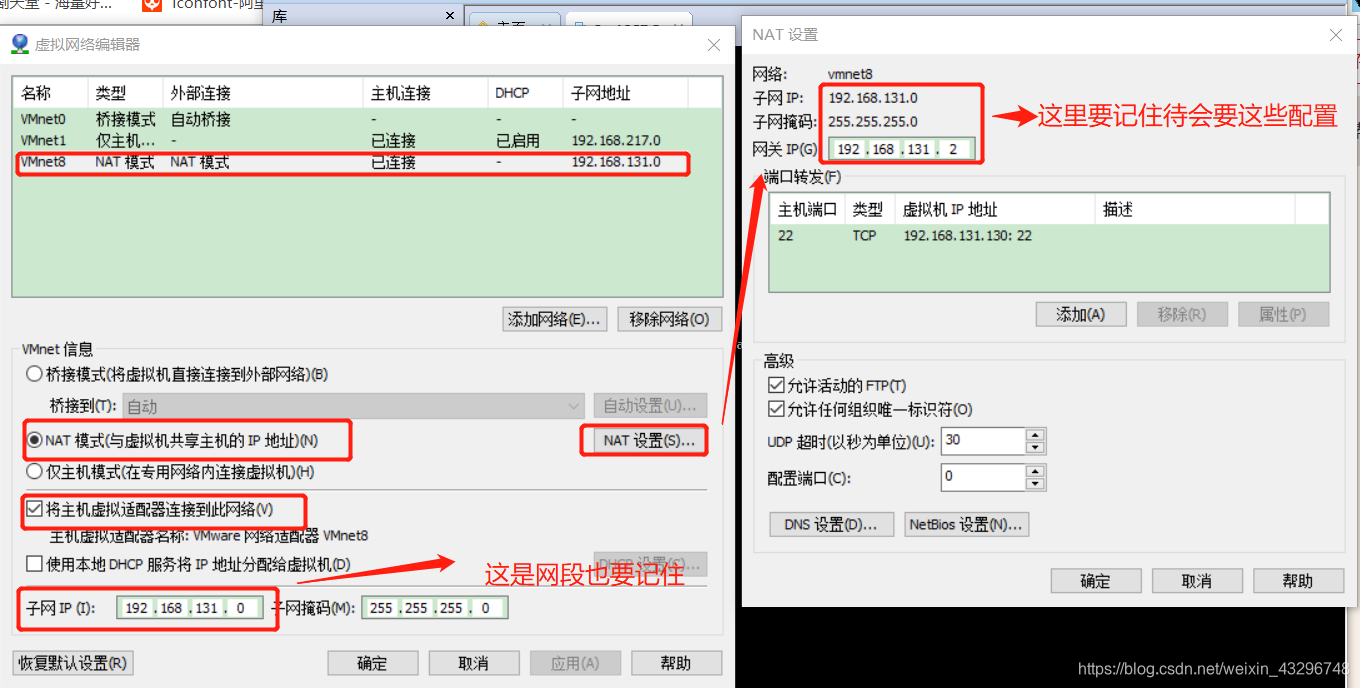Enable local DHCP service checkbox
The width and height of the screenshot is (1360, 688).
(x=35, y=564)
